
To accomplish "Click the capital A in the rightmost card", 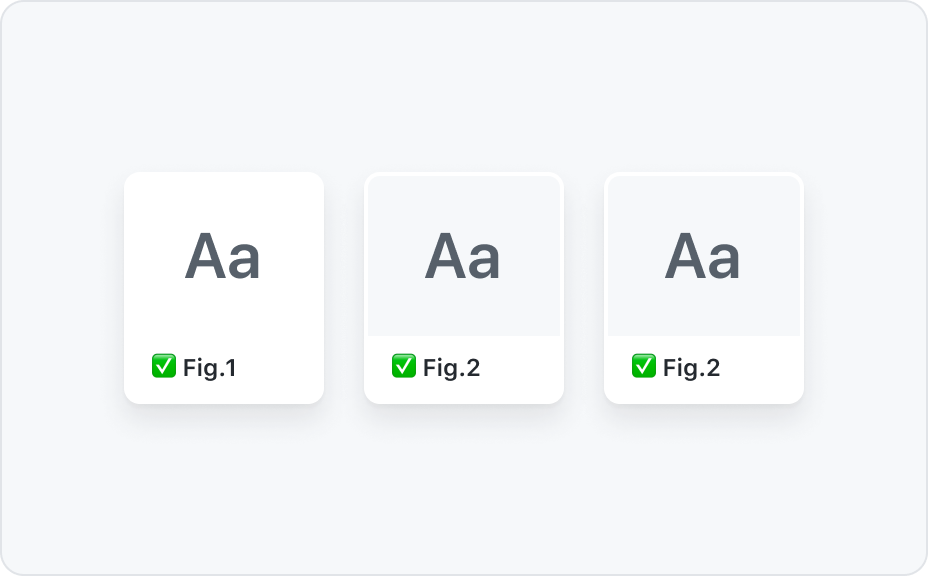I will tap(685, 256).
